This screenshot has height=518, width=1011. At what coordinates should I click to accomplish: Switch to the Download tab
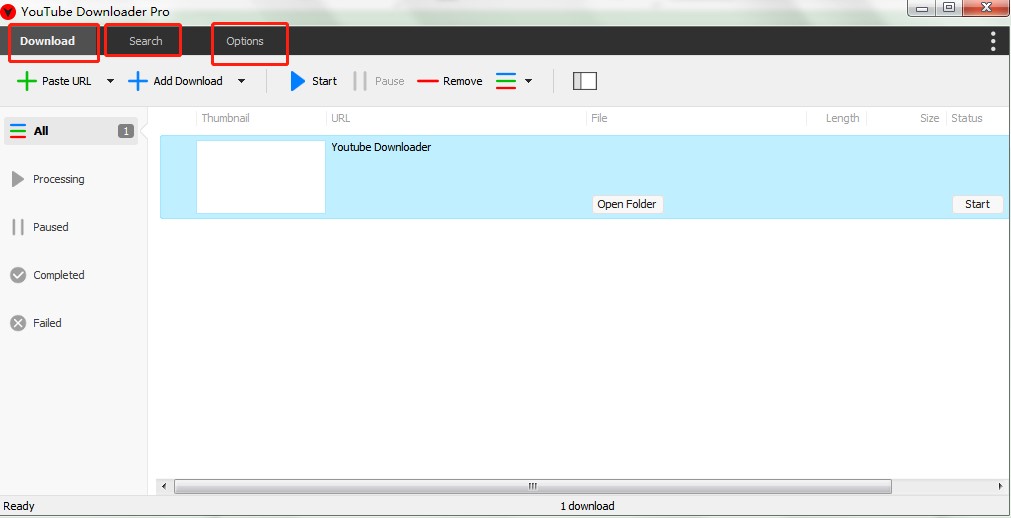coord(47,41)
